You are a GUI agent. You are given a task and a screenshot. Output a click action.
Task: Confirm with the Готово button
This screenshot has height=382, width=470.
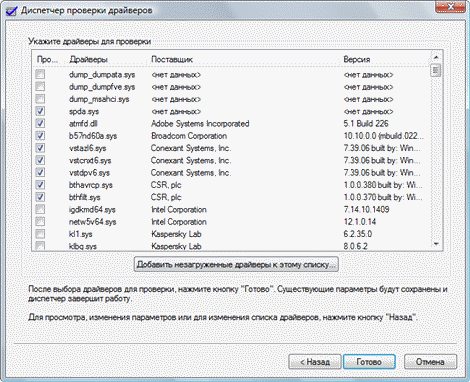coord(369,362)
